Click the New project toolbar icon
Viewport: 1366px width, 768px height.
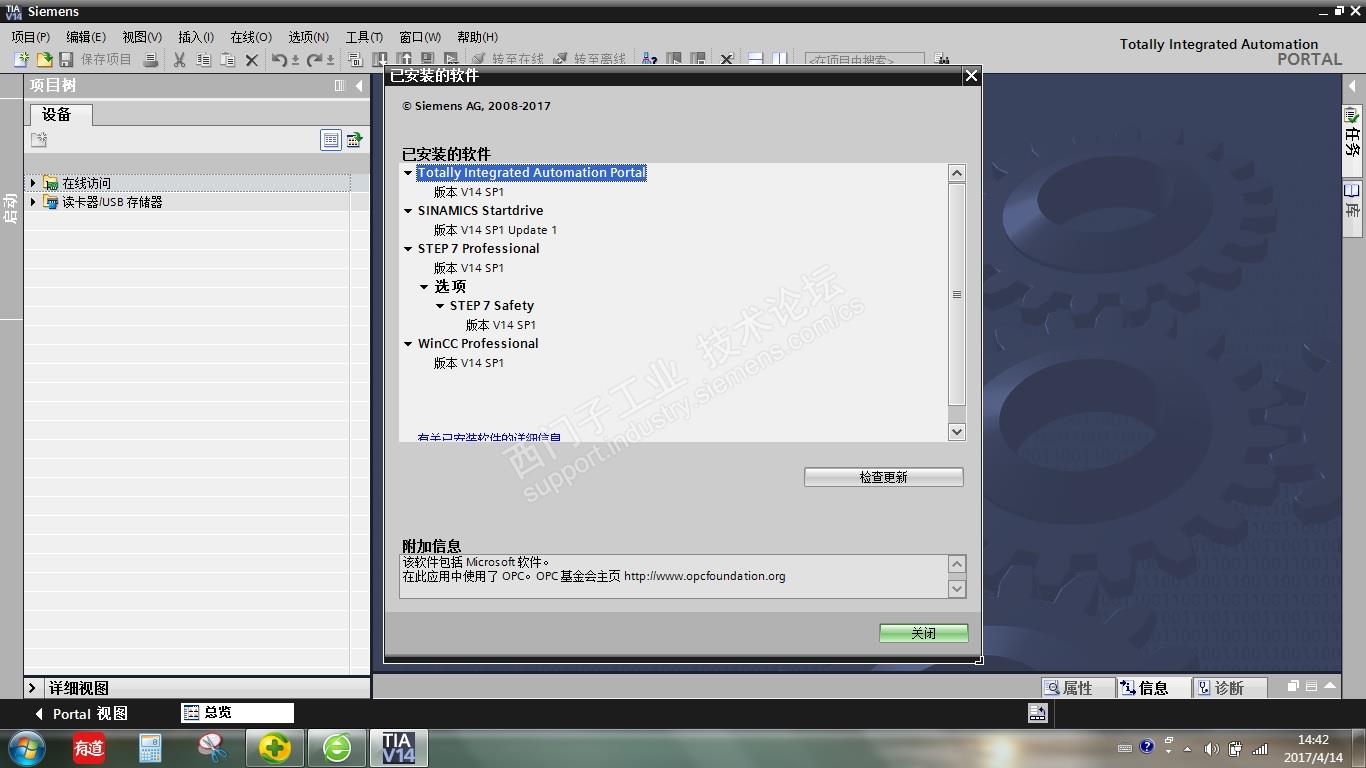coord(21,60)
